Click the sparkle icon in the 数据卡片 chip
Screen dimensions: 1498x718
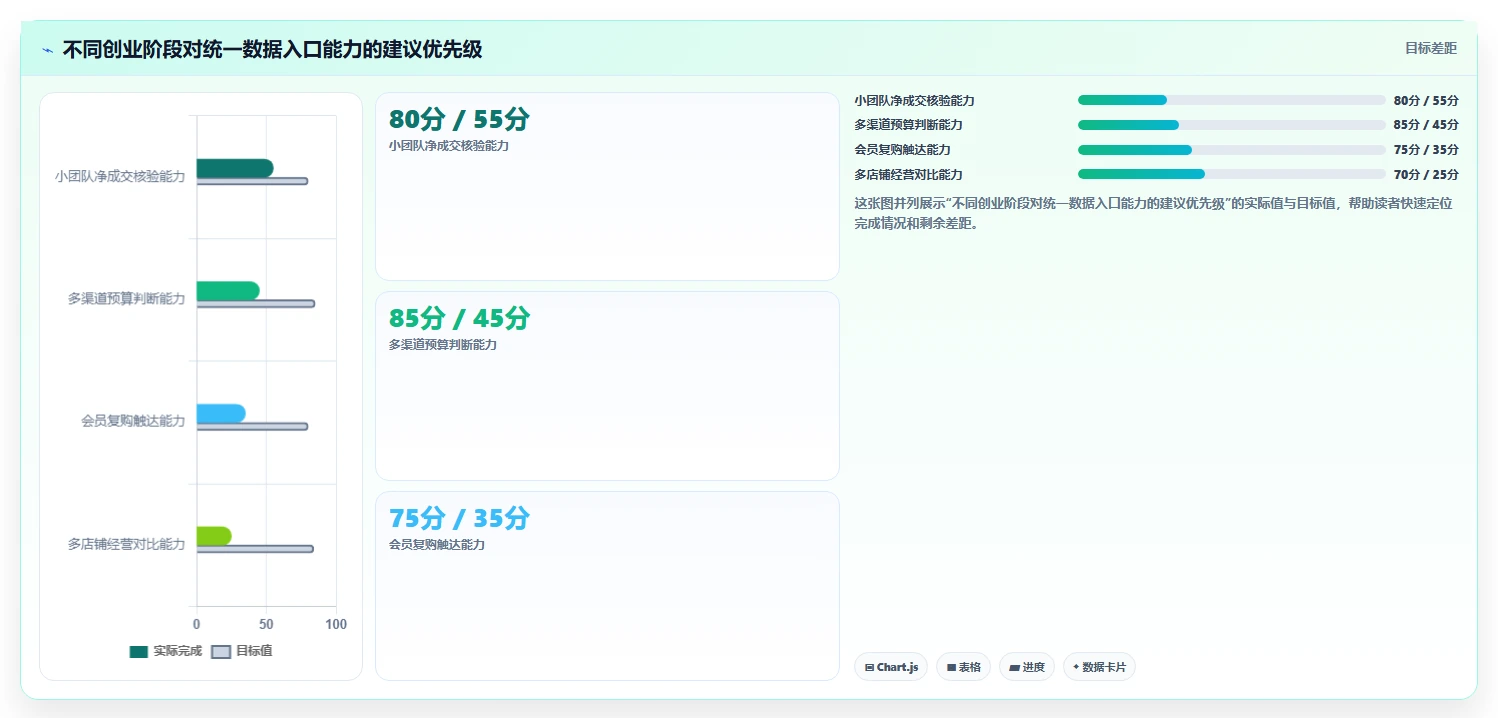pyautogui.click(x=1076, y=667)
